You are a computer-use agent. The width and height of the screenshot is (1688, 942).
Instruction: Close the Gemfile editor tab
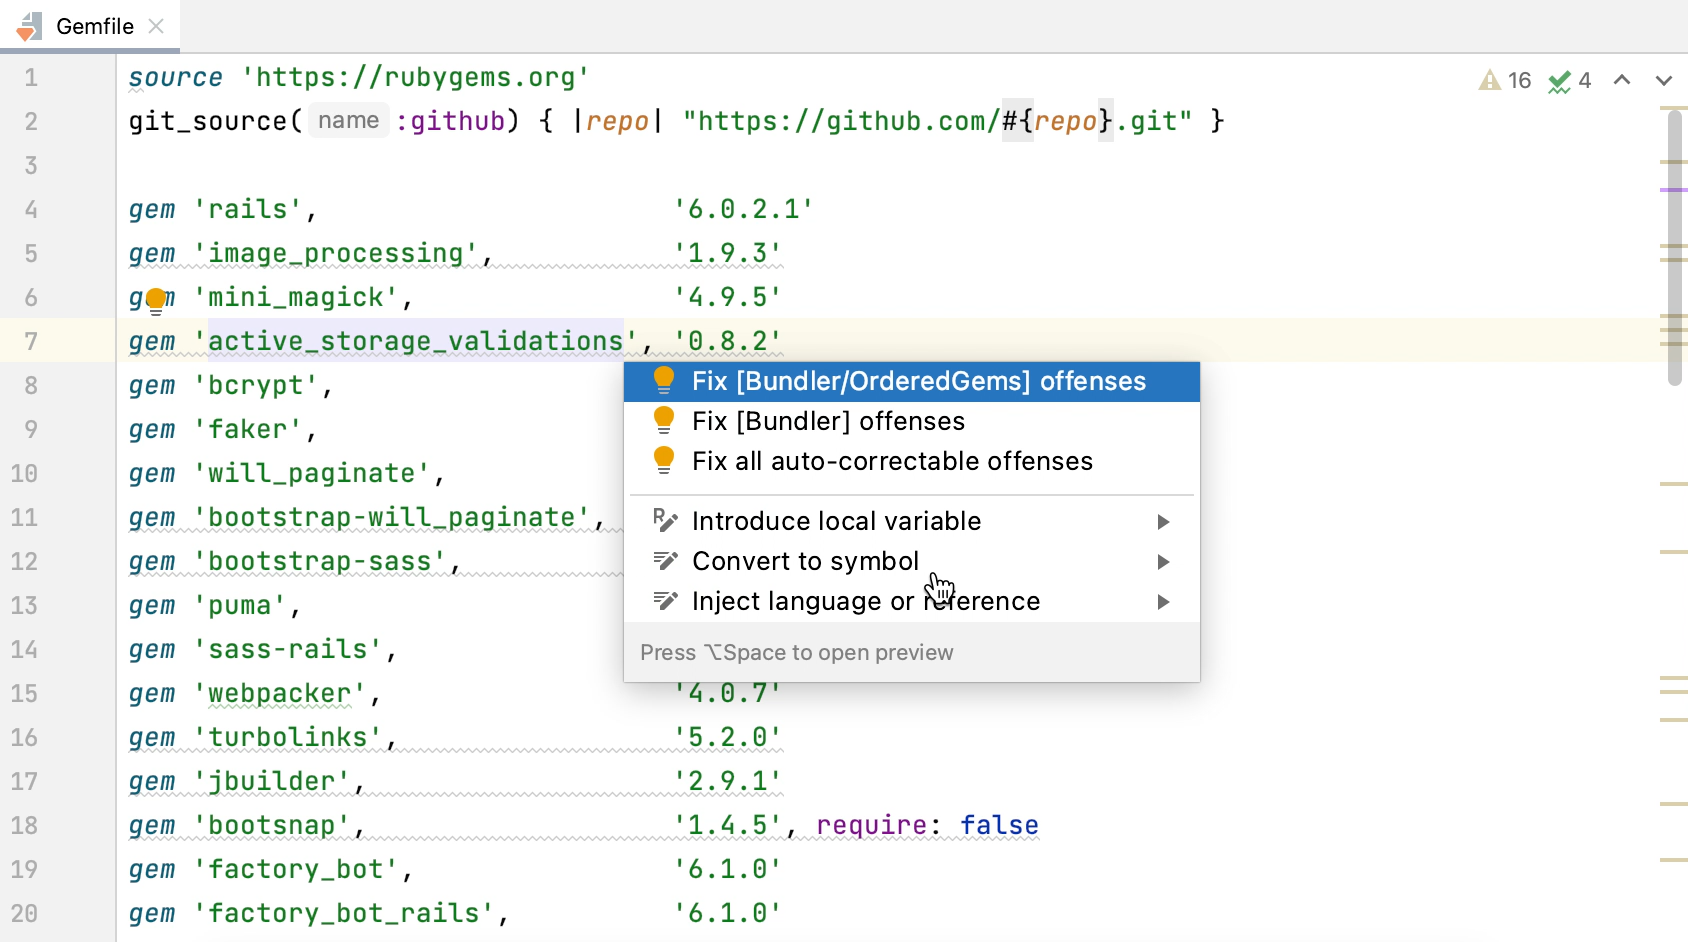[156, 26]
